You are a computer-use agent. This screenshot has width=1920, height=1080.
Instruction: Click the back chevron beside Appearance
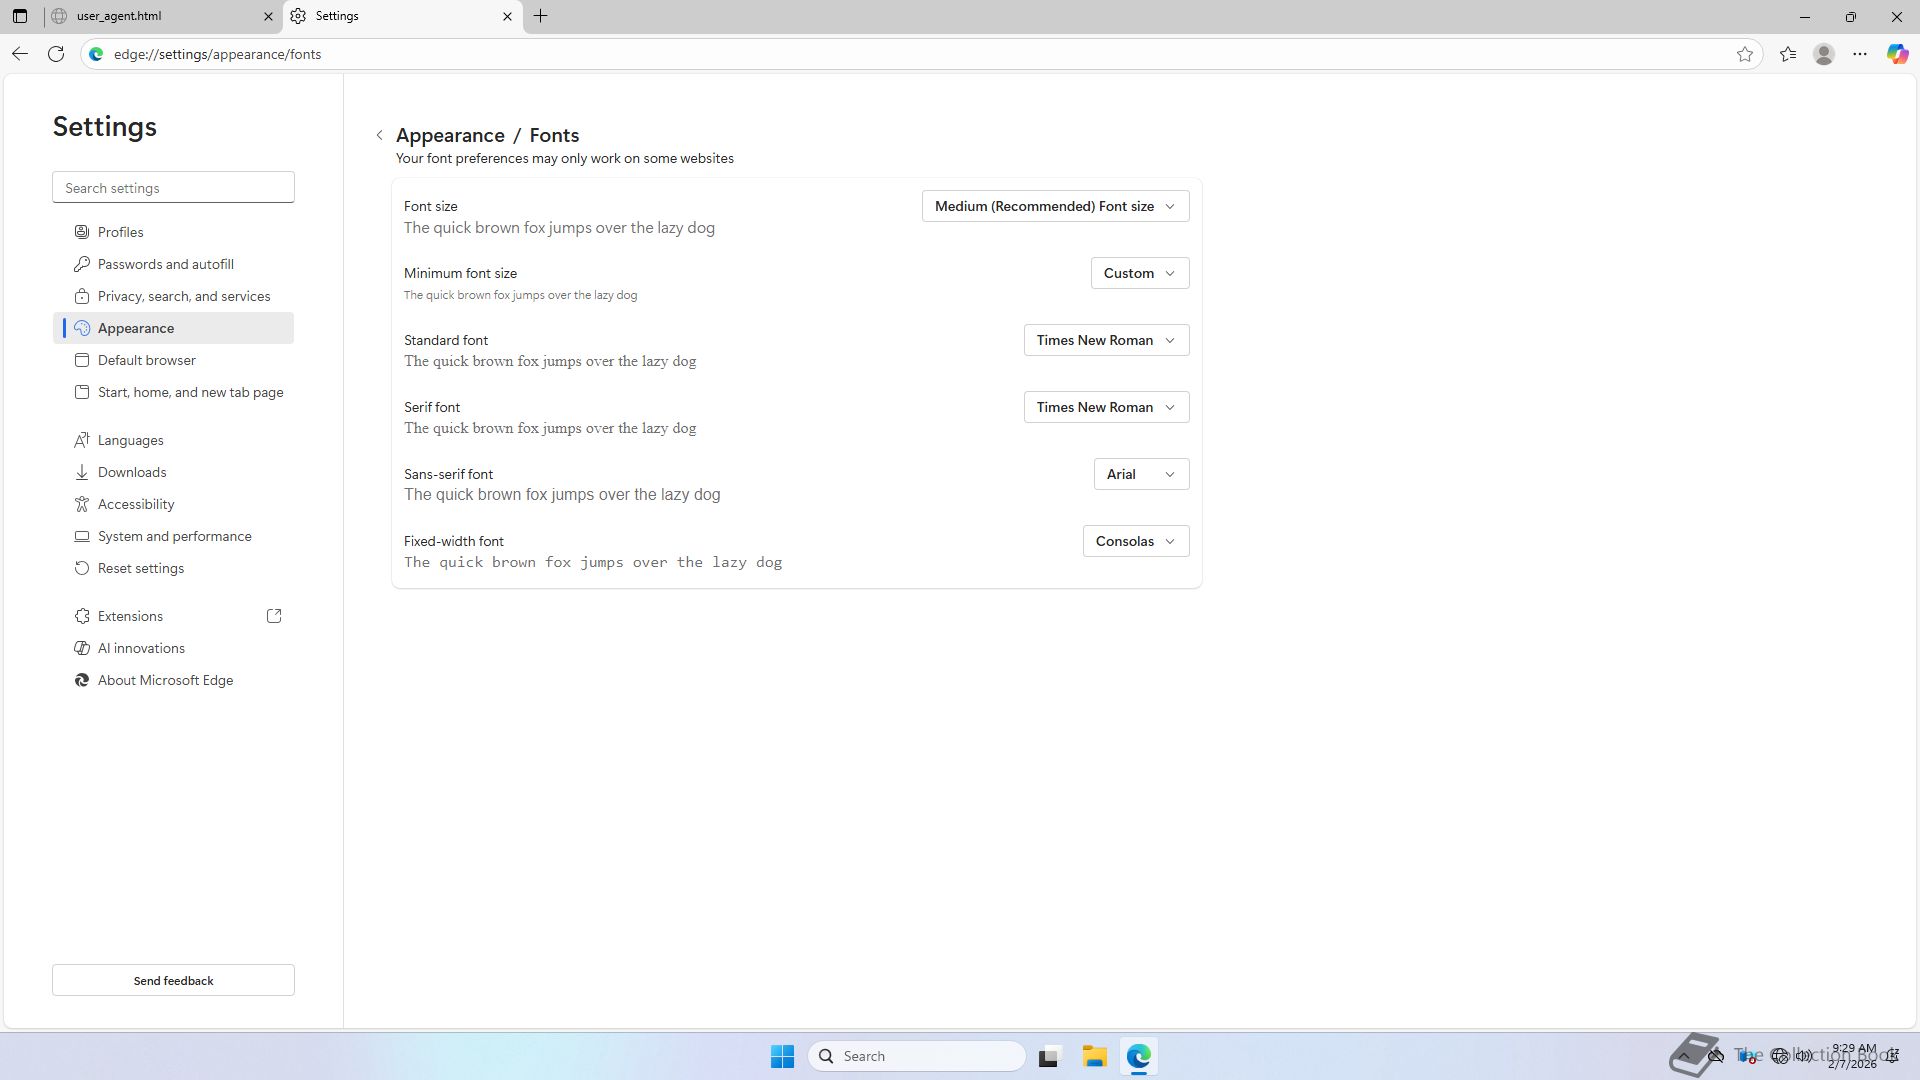click(380, 135)
